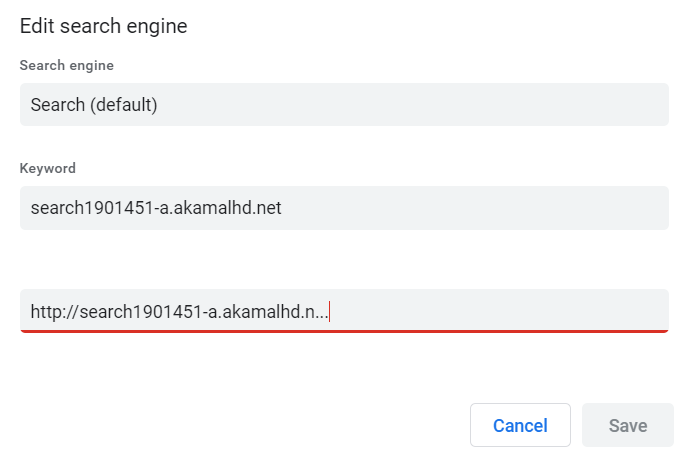Click the URL field with red underline
The height and width of the screenshot is (473, 696).
pos(344,311)
